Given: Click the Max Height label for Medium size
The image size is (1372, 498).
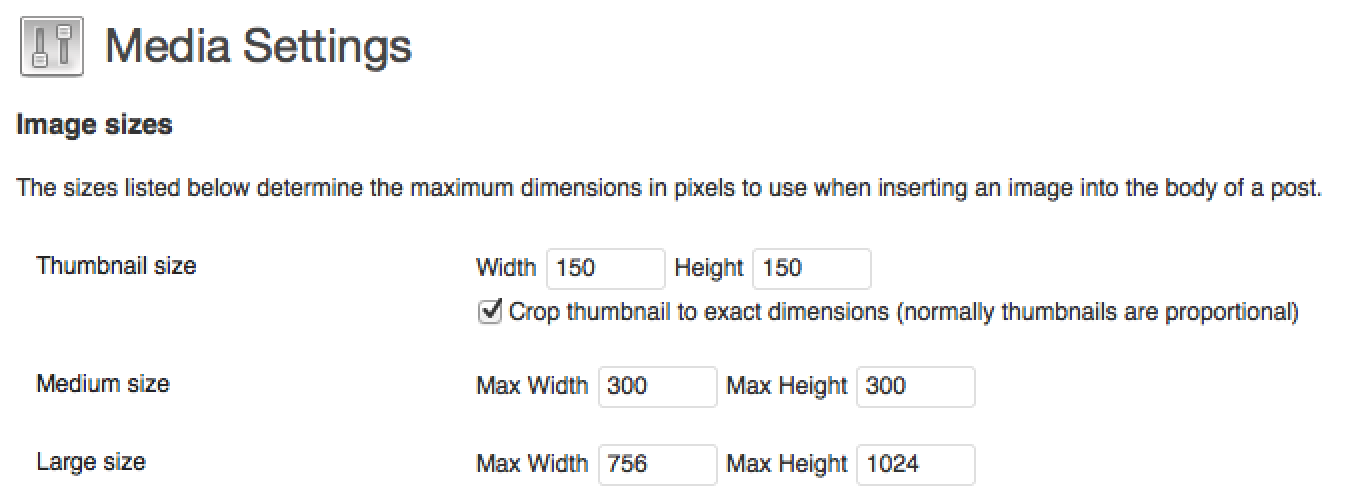Looking at the screenshot, I should click(x=787, y=386).
